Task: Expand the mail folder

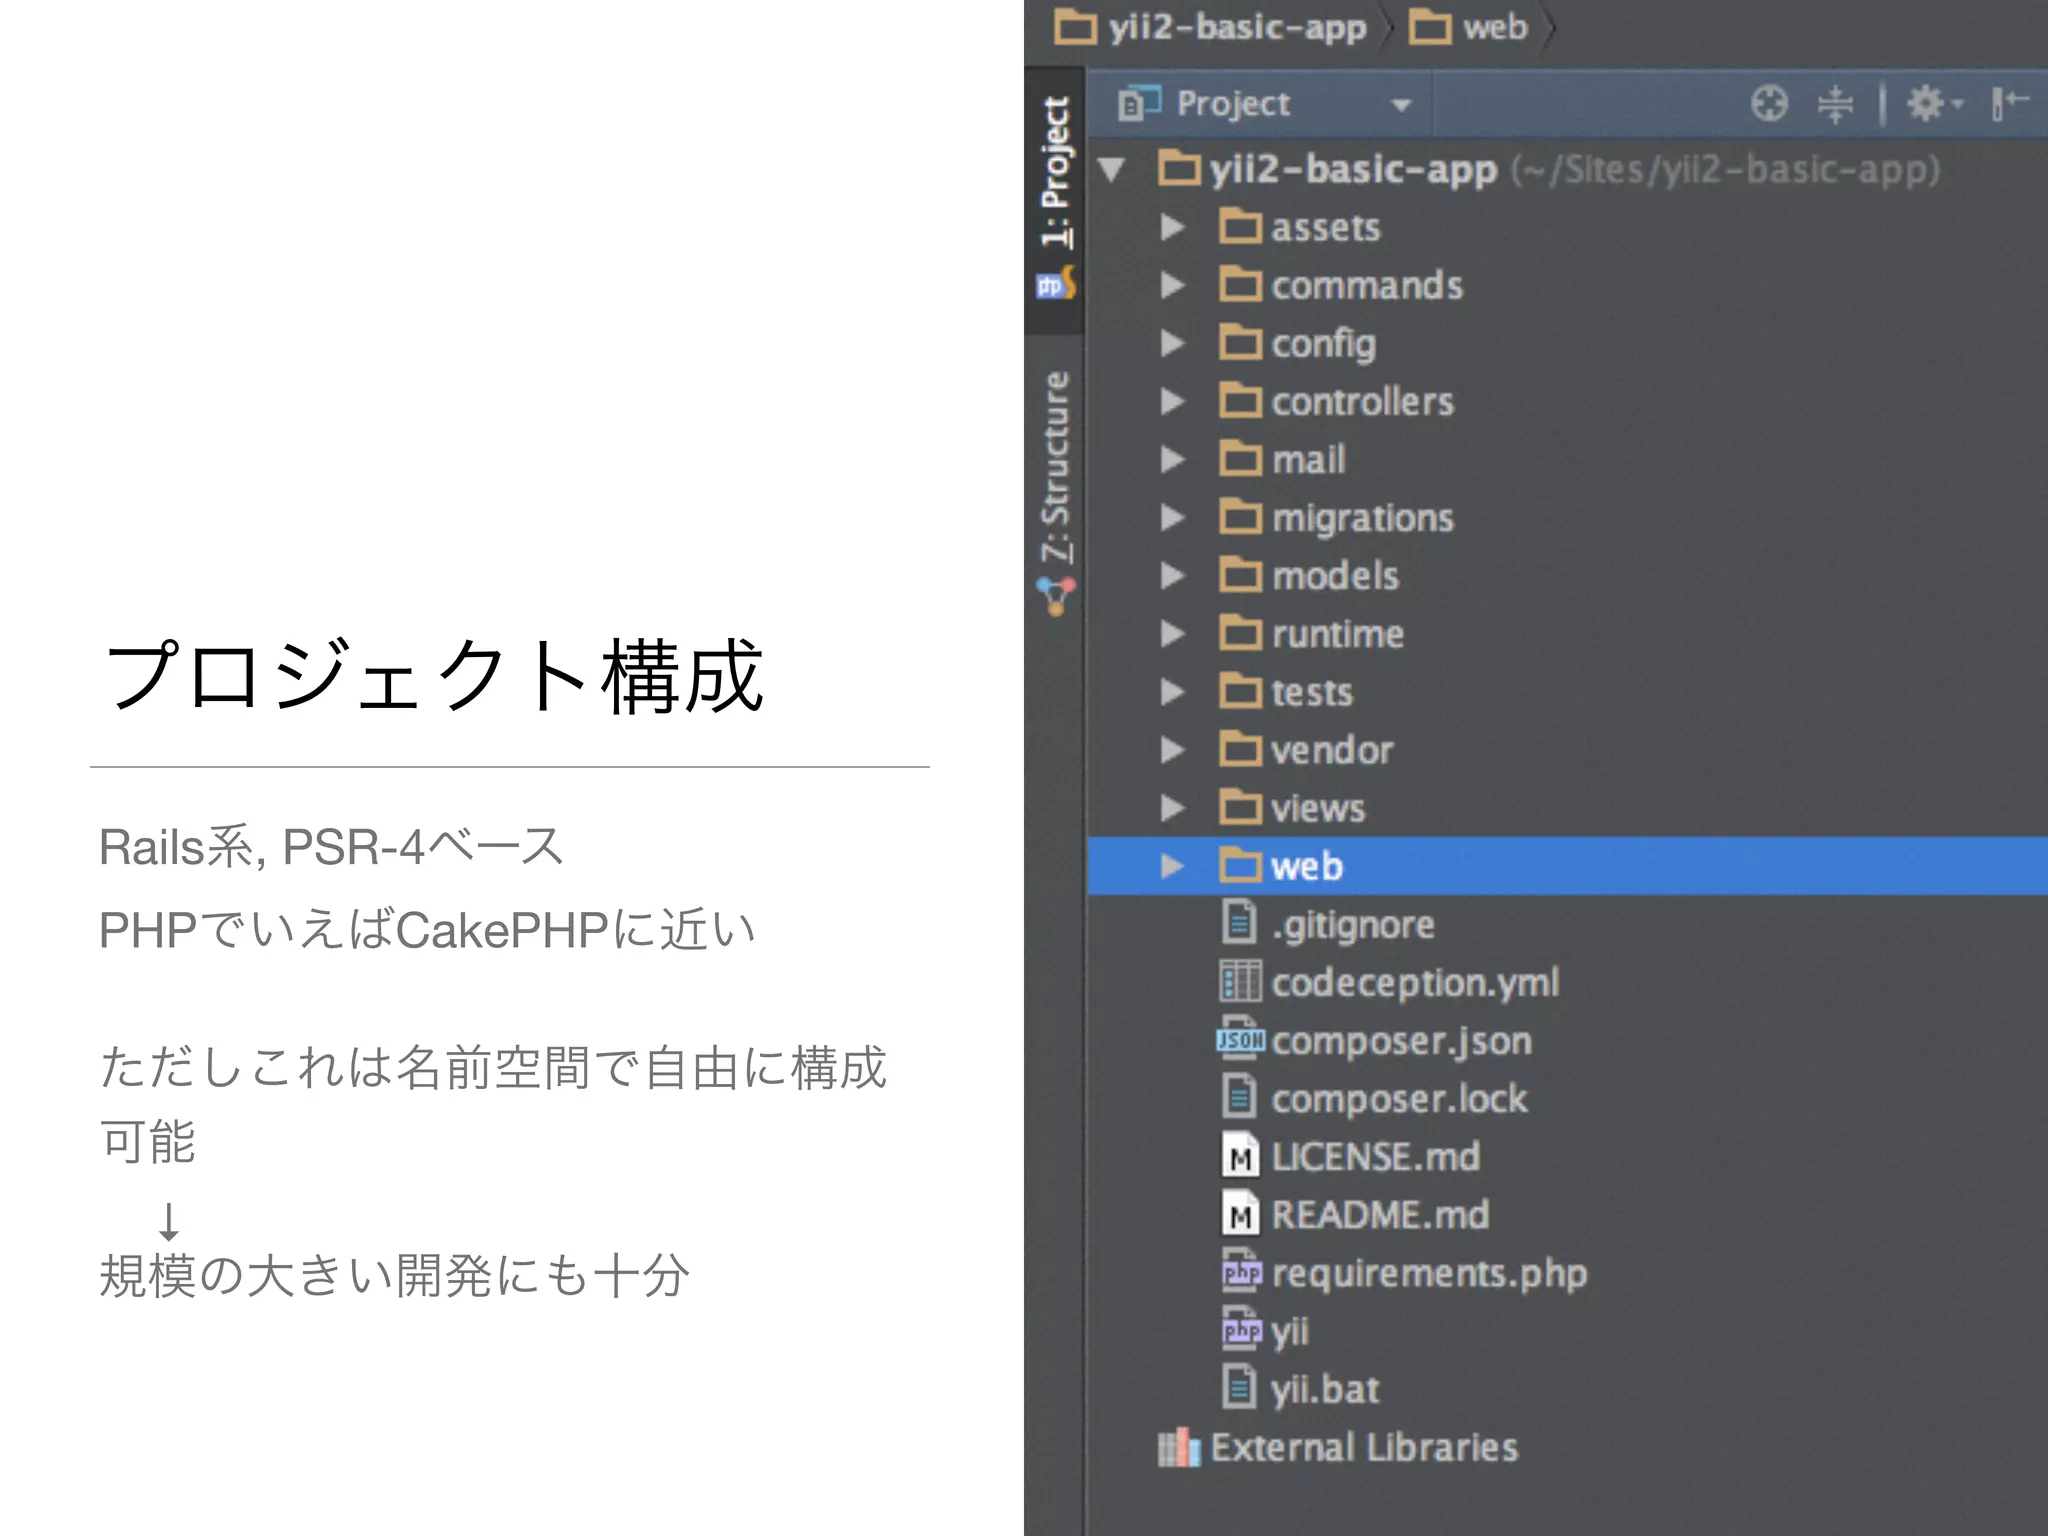Action: [x=1172, y=460]
